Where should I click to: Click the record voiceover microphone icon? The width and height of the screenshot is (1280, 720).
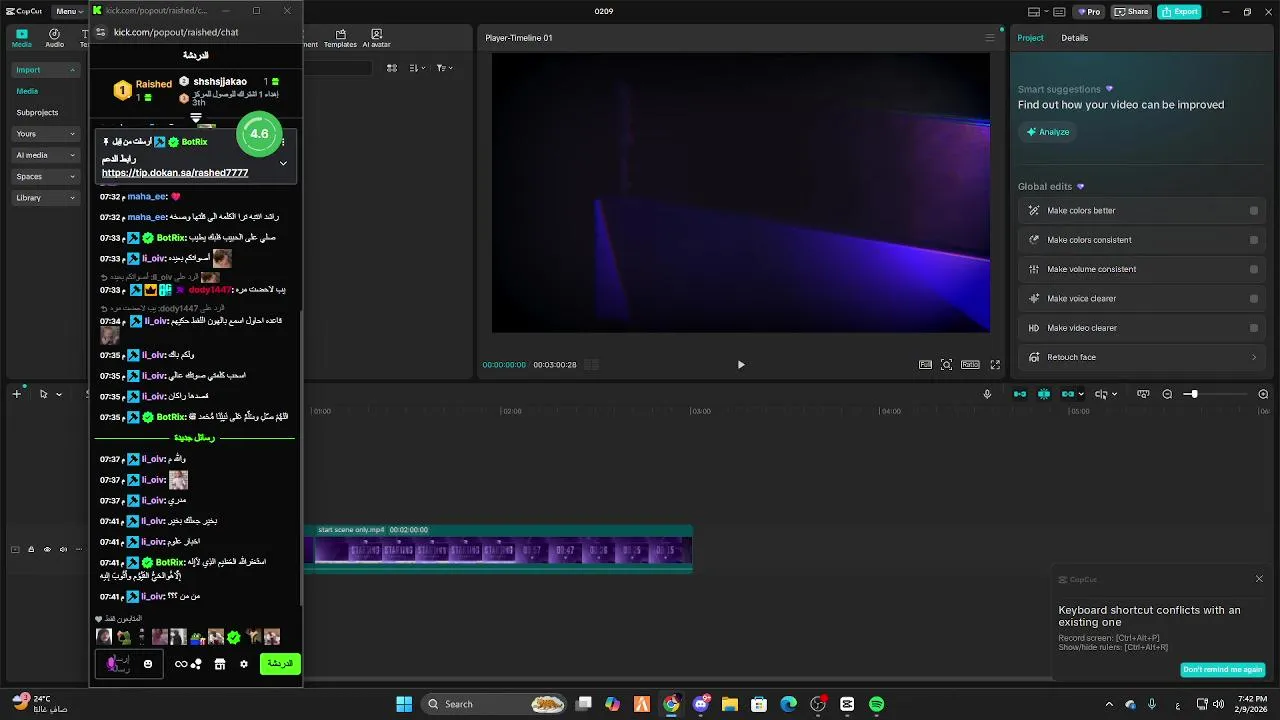987,394
